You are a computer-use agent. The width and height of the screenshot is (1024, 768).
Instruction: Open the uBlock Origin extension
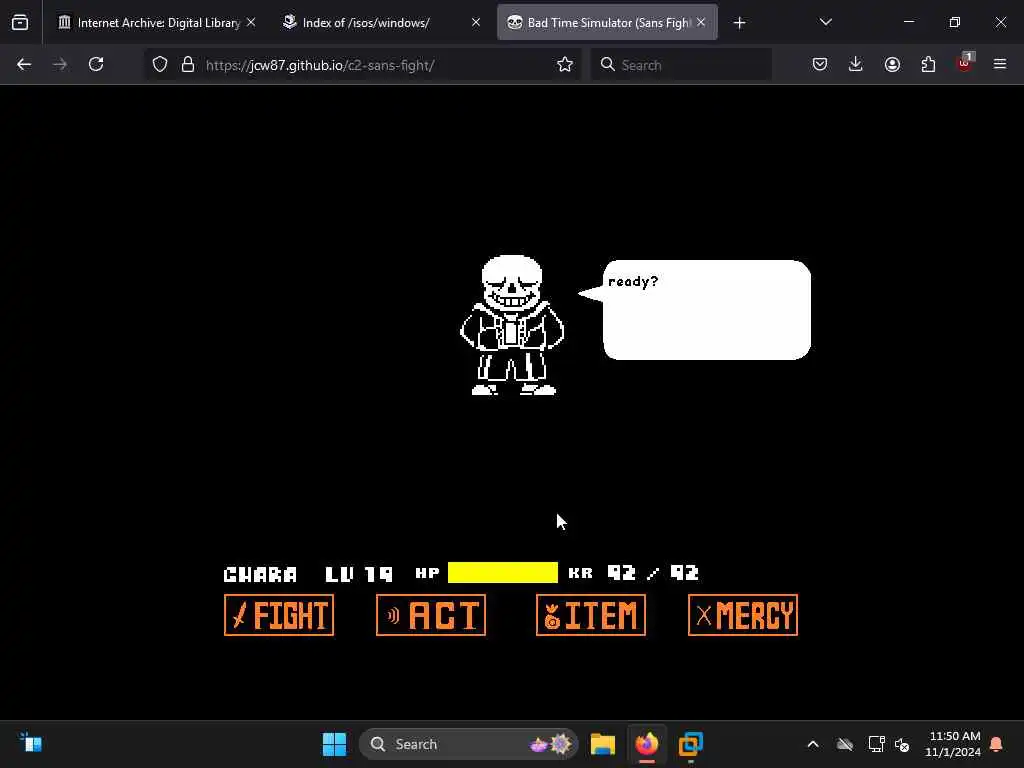click(x=965, y=63)
